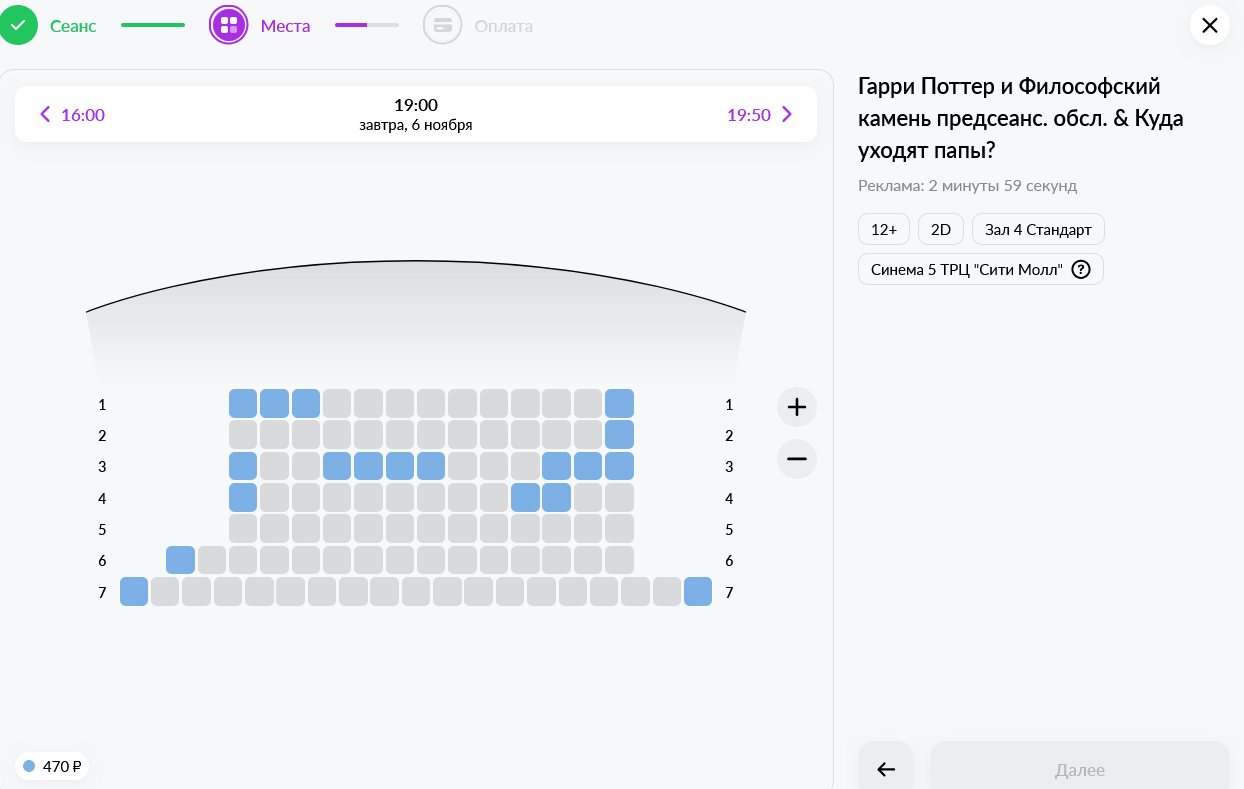Select the first available seat in row 1

click(243, 404)
